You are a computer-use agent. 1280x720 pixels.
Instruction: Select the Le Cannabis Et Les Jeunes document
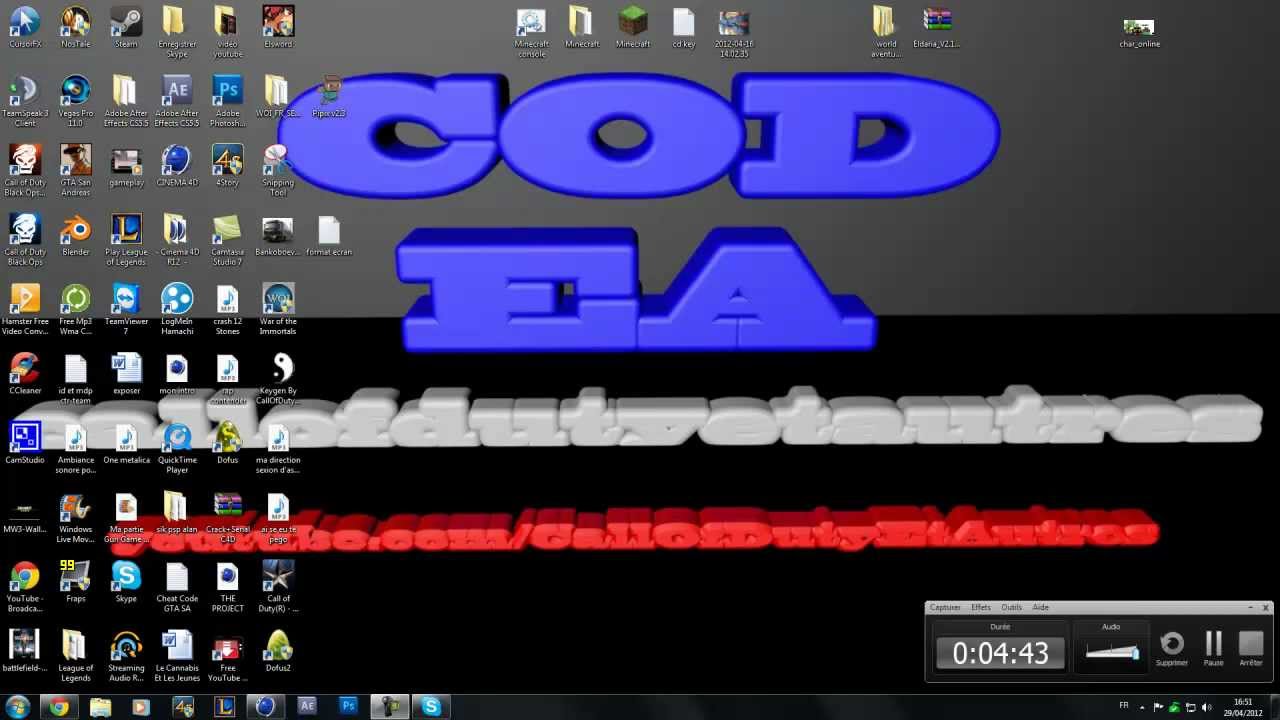[177, 654]
